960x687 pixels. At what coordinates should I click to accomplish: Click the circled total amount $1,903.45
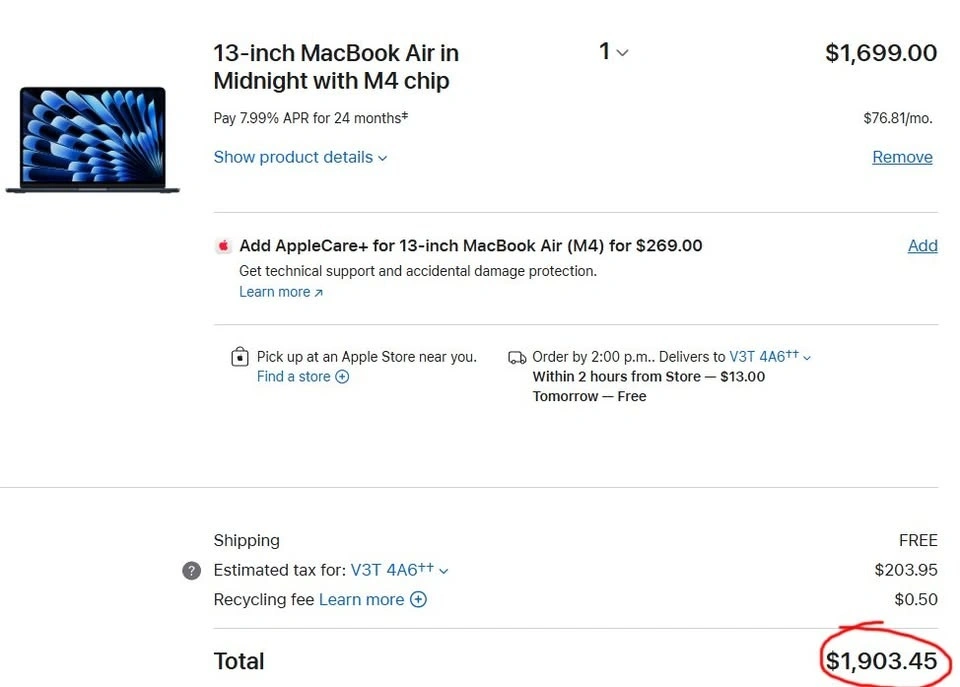[881, 661]
